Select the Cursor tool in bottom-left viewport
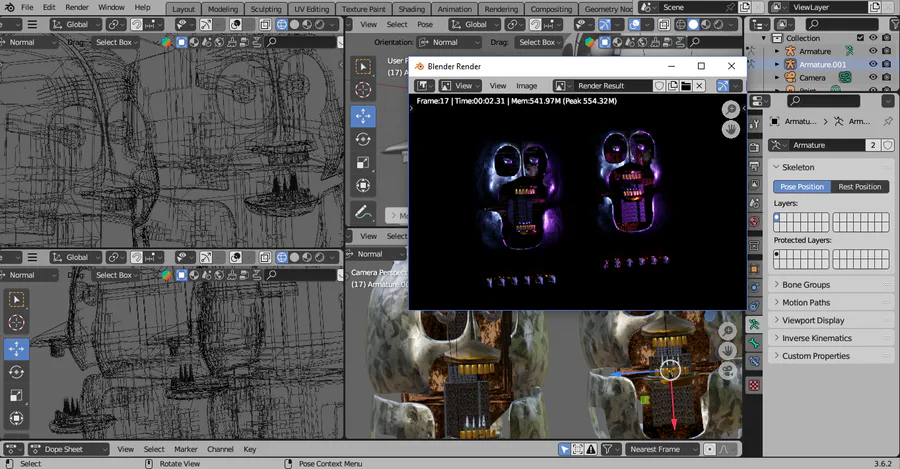Image resolution: width=900 pixels, height=469 pixels. [x=16, y=323]
